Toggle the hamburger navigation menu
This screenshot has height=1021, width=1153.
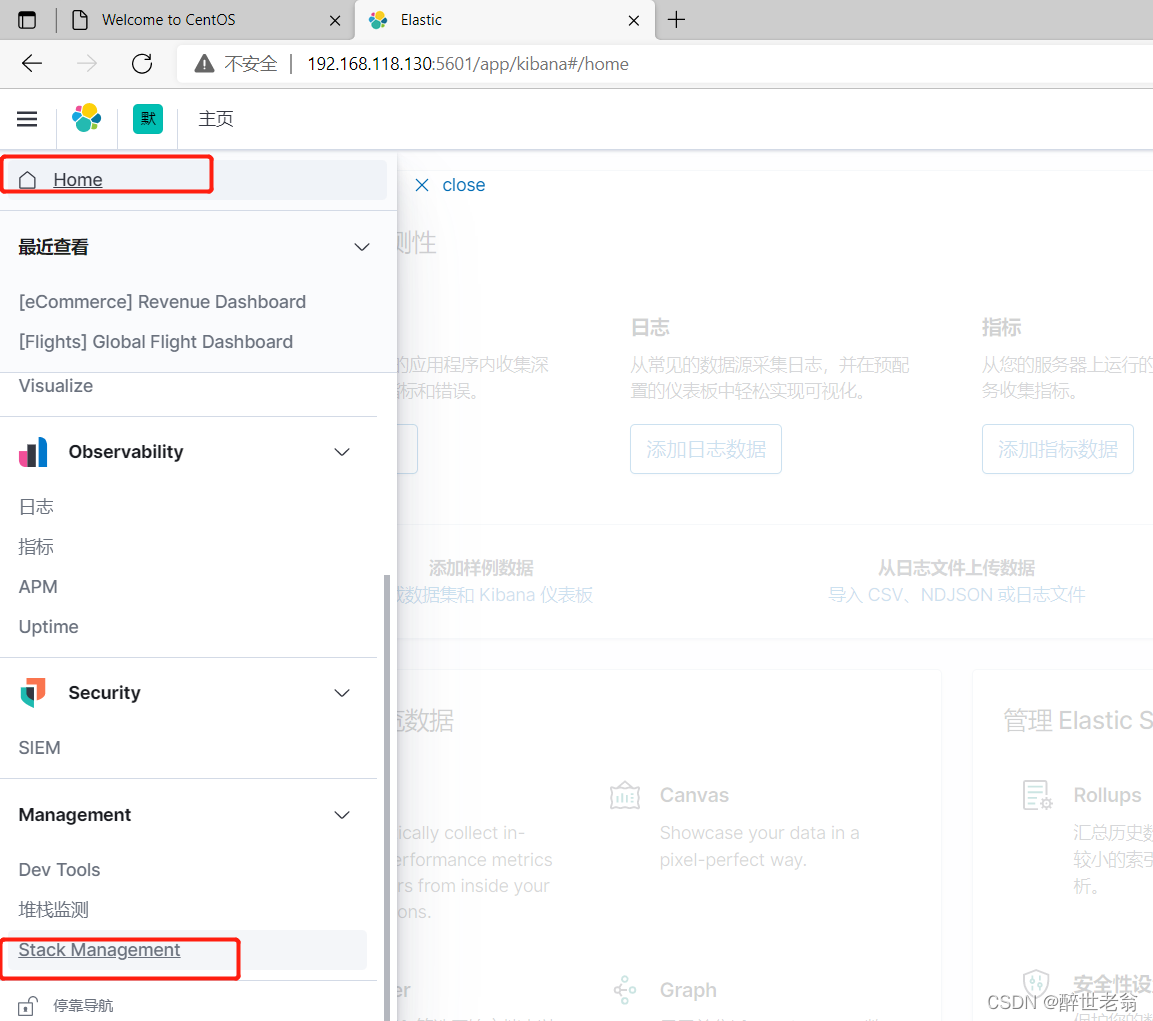pos(27,118)
